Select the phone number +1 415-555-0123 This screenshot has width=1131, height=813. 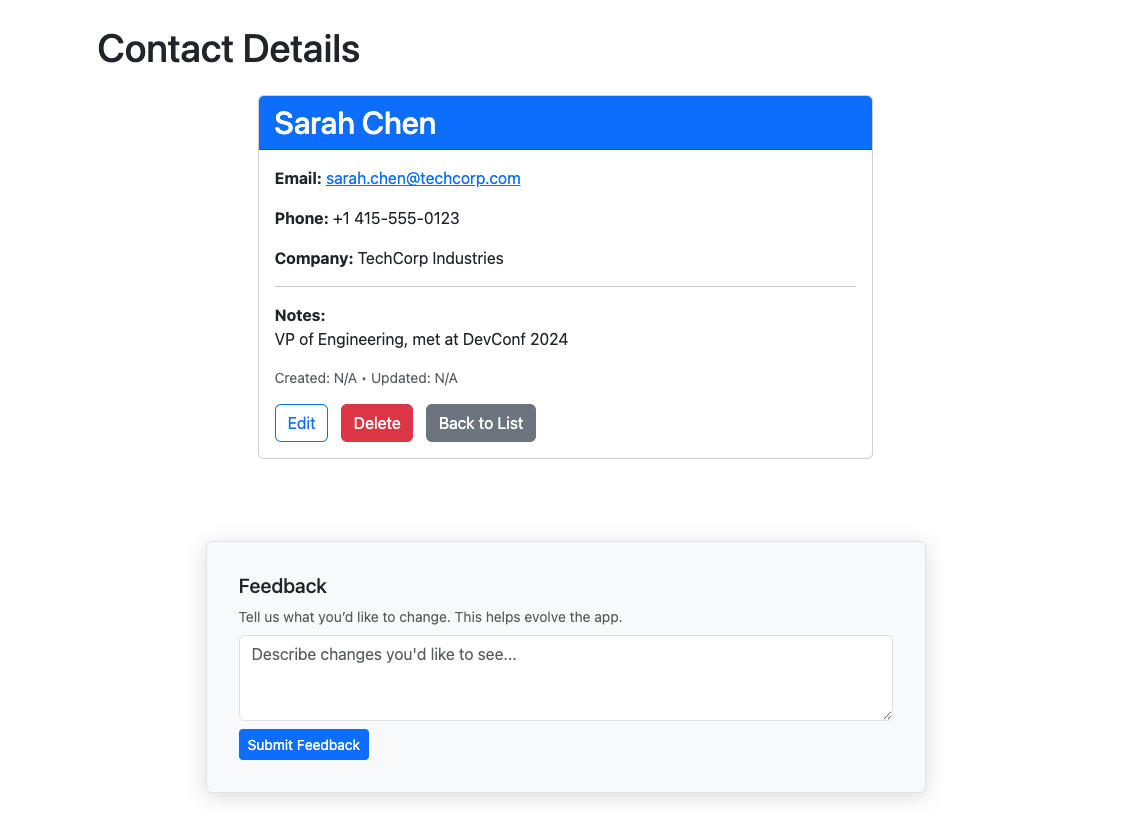coord(396,219)
